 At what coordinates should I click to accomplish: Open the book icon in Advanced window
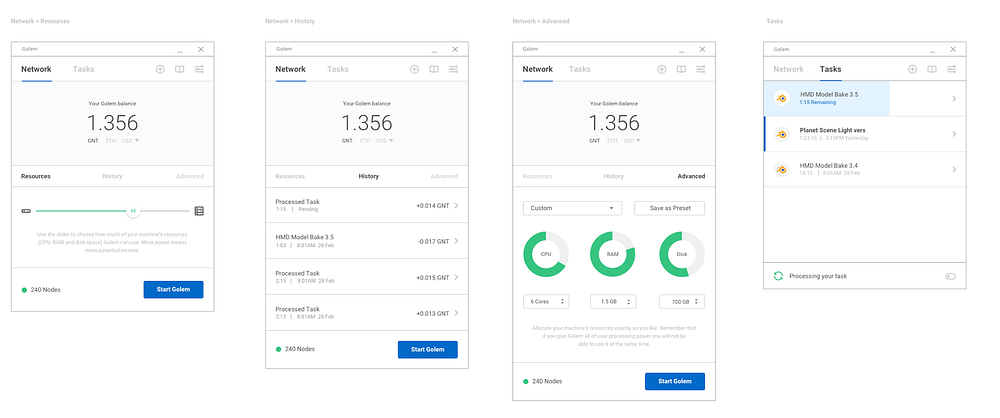pos(681,69)
